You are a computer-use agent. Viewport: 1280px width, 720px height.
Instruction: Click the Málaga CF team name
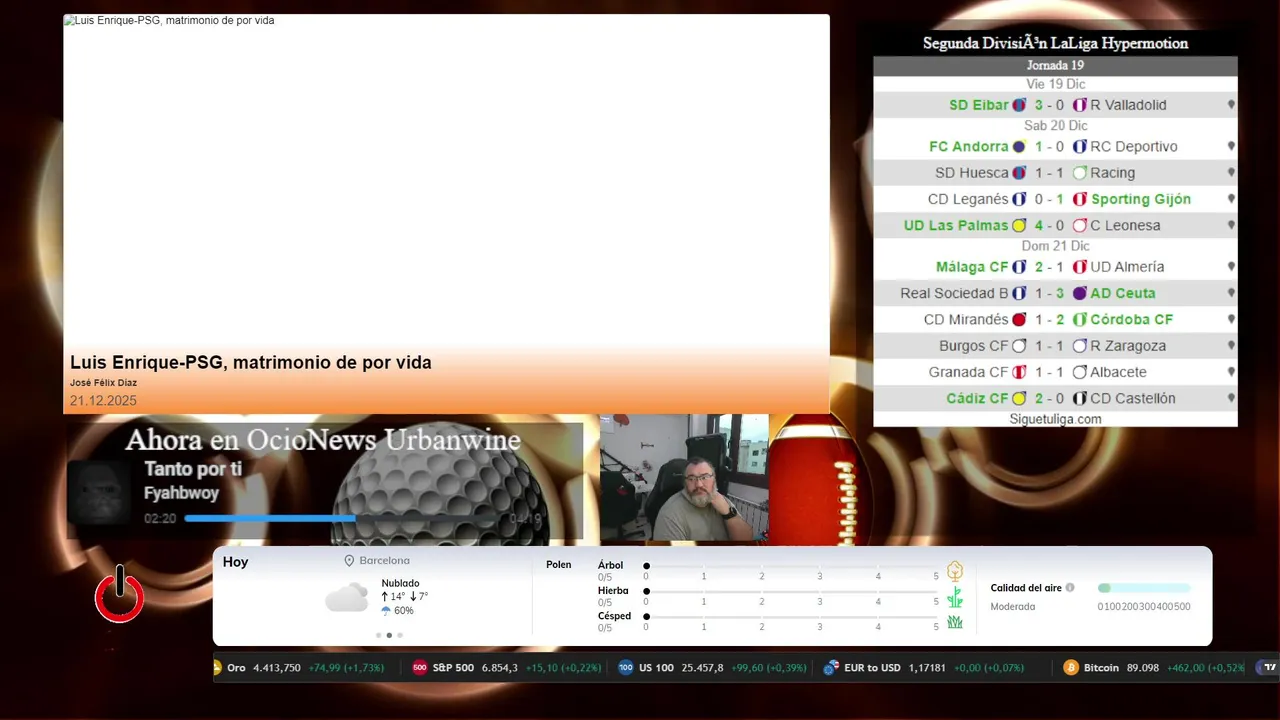(x=972, y=267)
